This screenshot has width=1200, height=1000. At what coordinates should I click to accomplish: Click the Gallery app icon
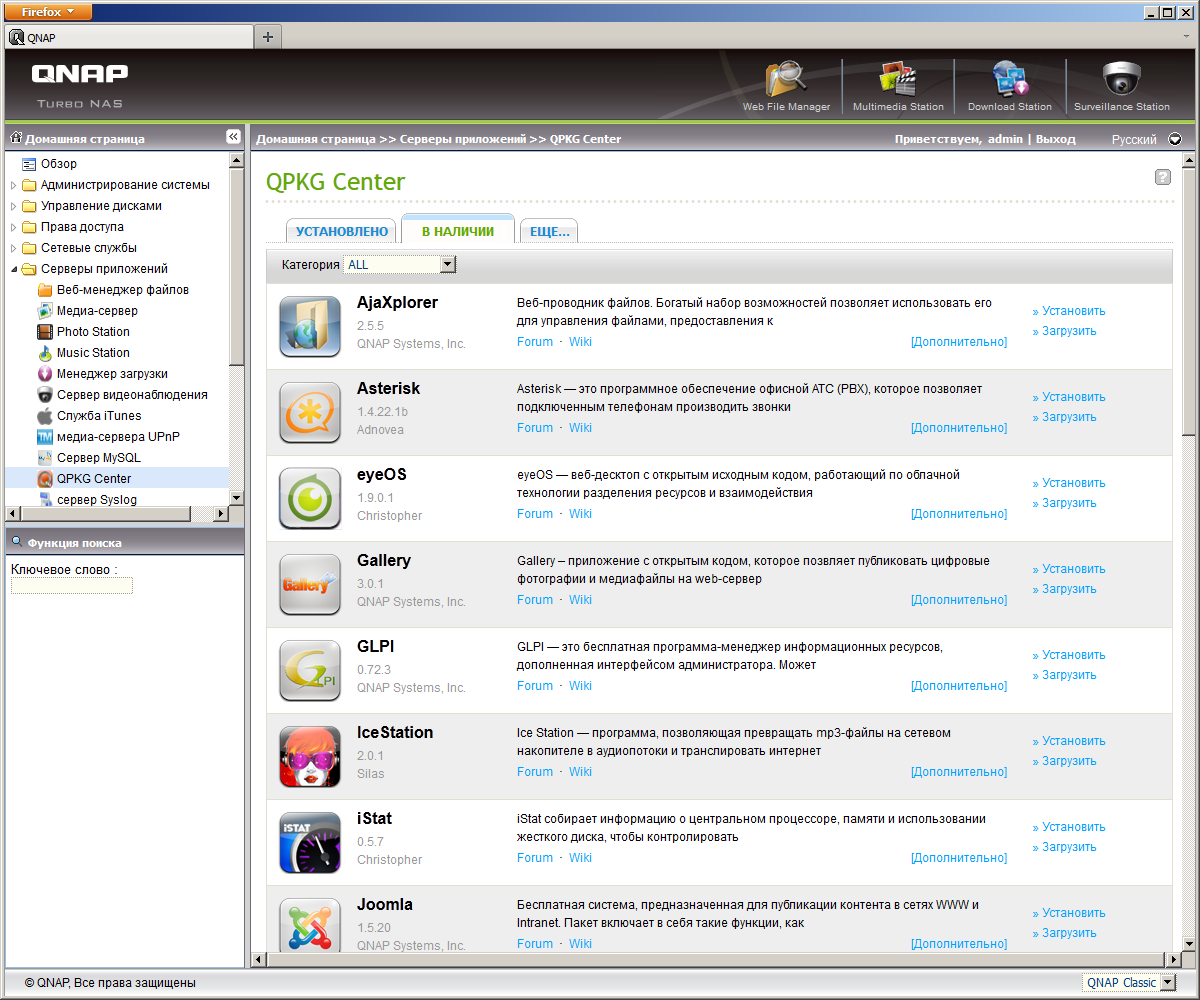click(x=310, y=585)
